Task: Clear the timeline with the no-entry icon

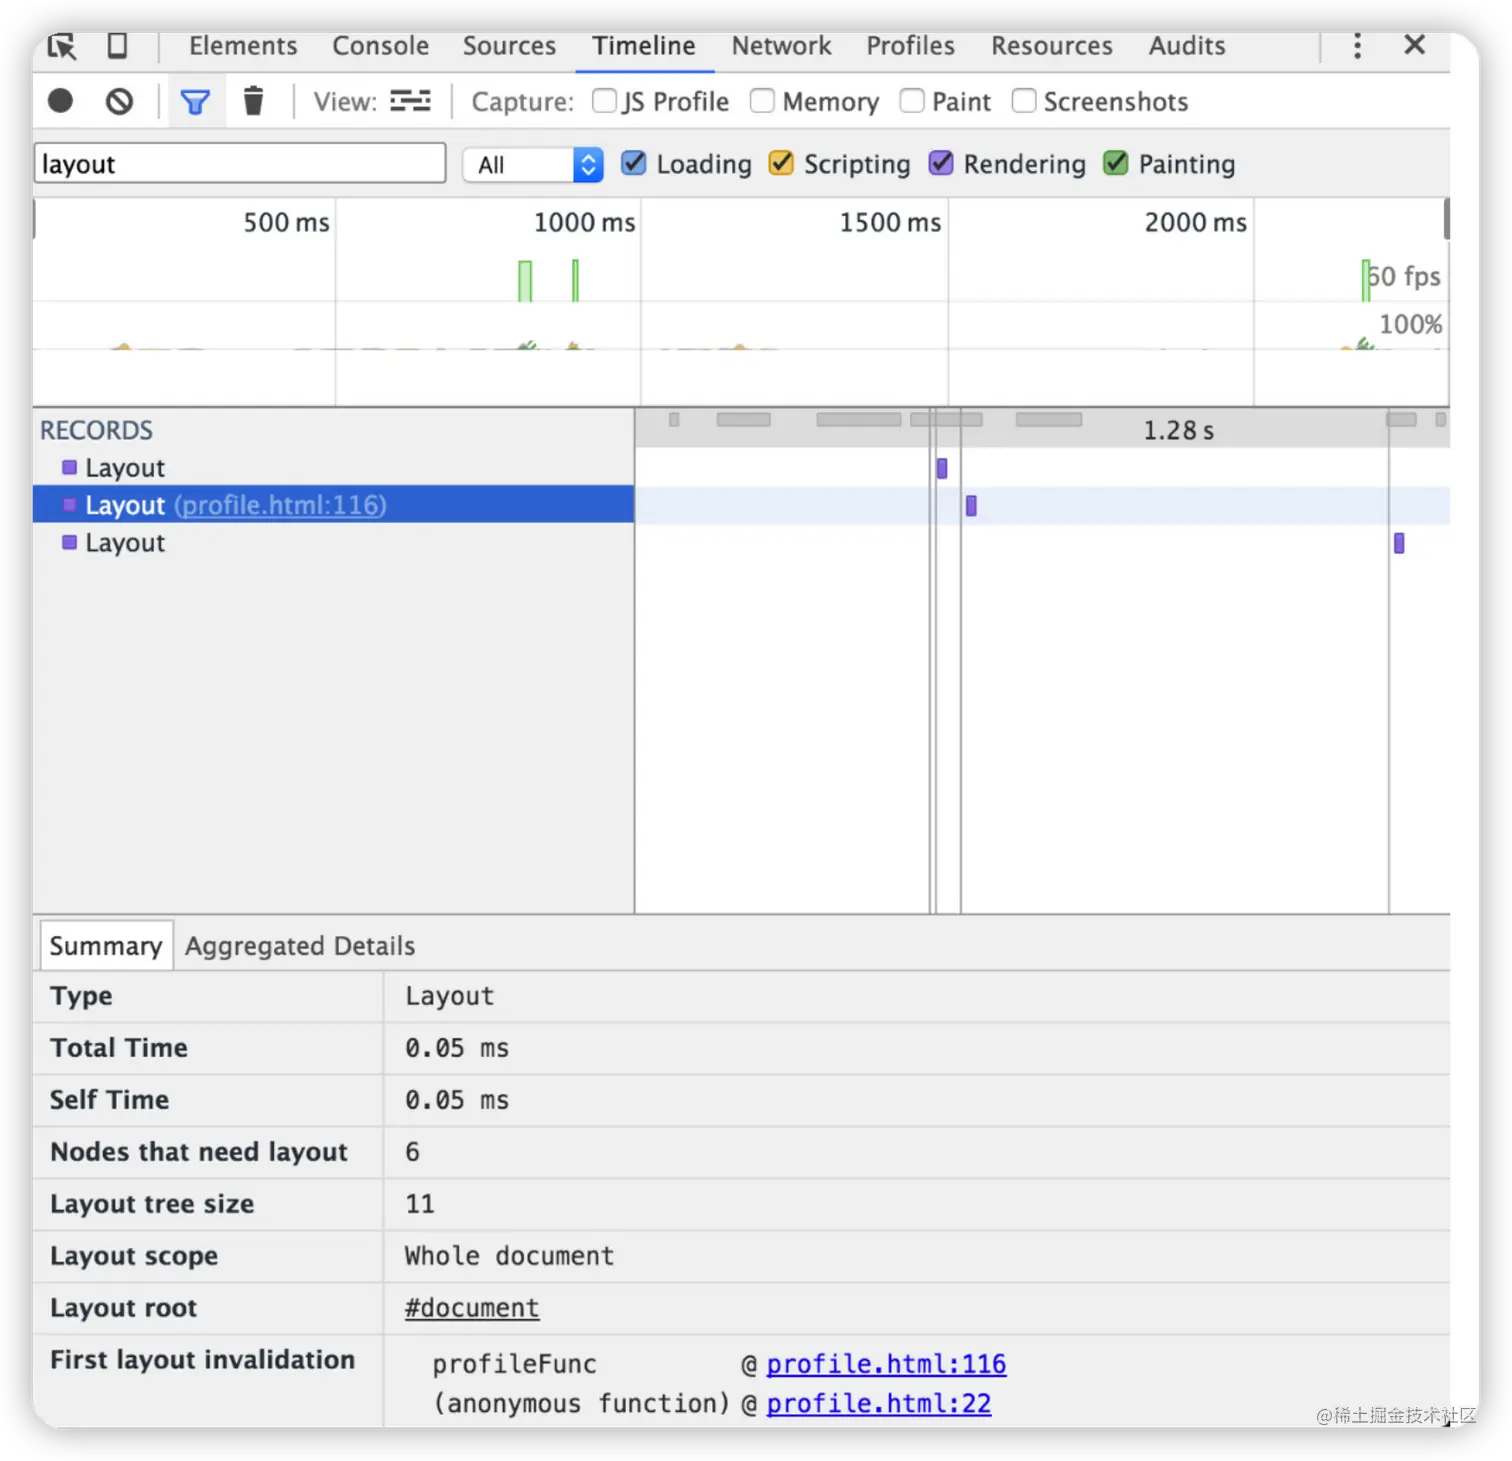Action: click(119, 101)
